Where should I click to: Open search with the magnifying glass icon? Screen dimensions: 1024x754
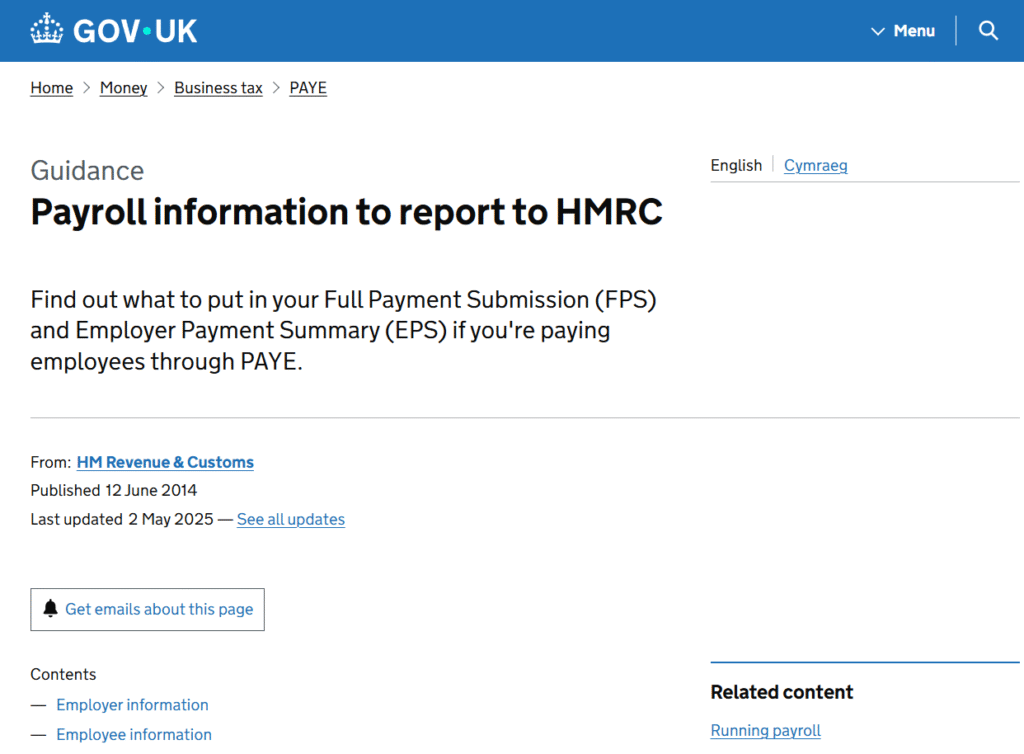pyautogui.click(x=988, y=31)
